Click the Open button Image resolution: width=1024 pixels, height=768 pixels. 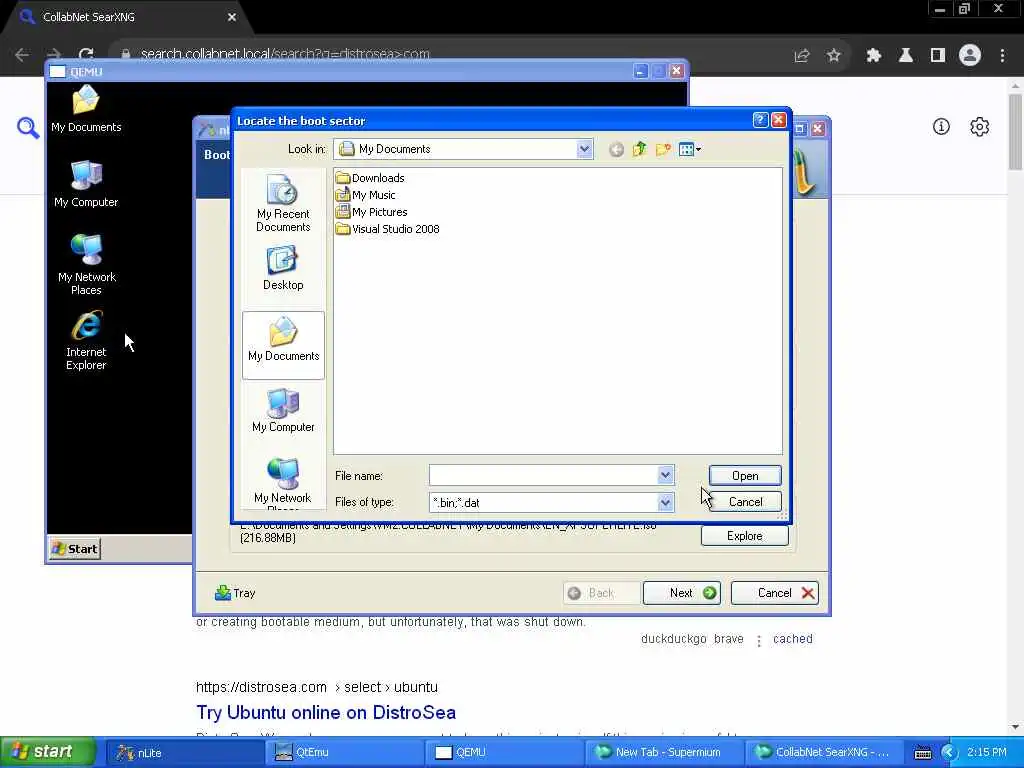point(744,475)
